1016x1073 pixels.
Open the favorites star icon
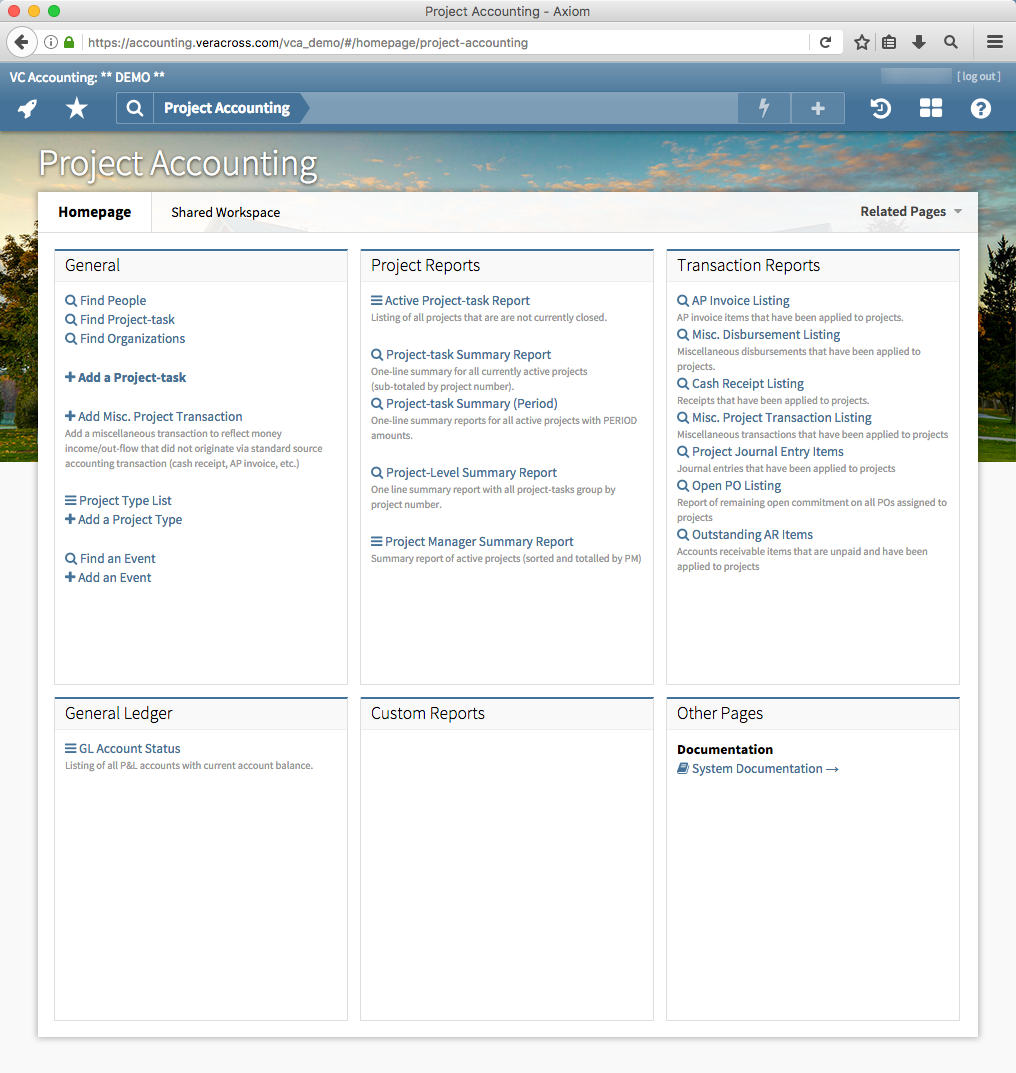pyautogui.click(x=76, y=108)
